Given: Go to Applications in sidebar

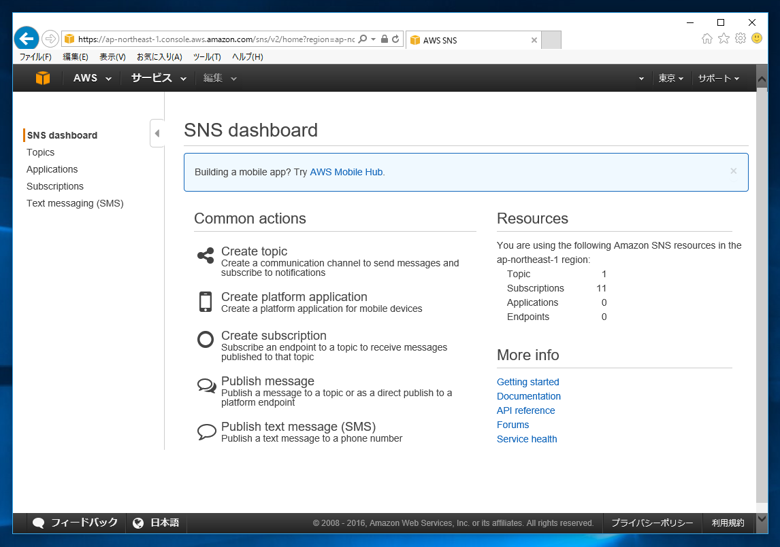Looking at the screenshot, I should coord(52,169).
